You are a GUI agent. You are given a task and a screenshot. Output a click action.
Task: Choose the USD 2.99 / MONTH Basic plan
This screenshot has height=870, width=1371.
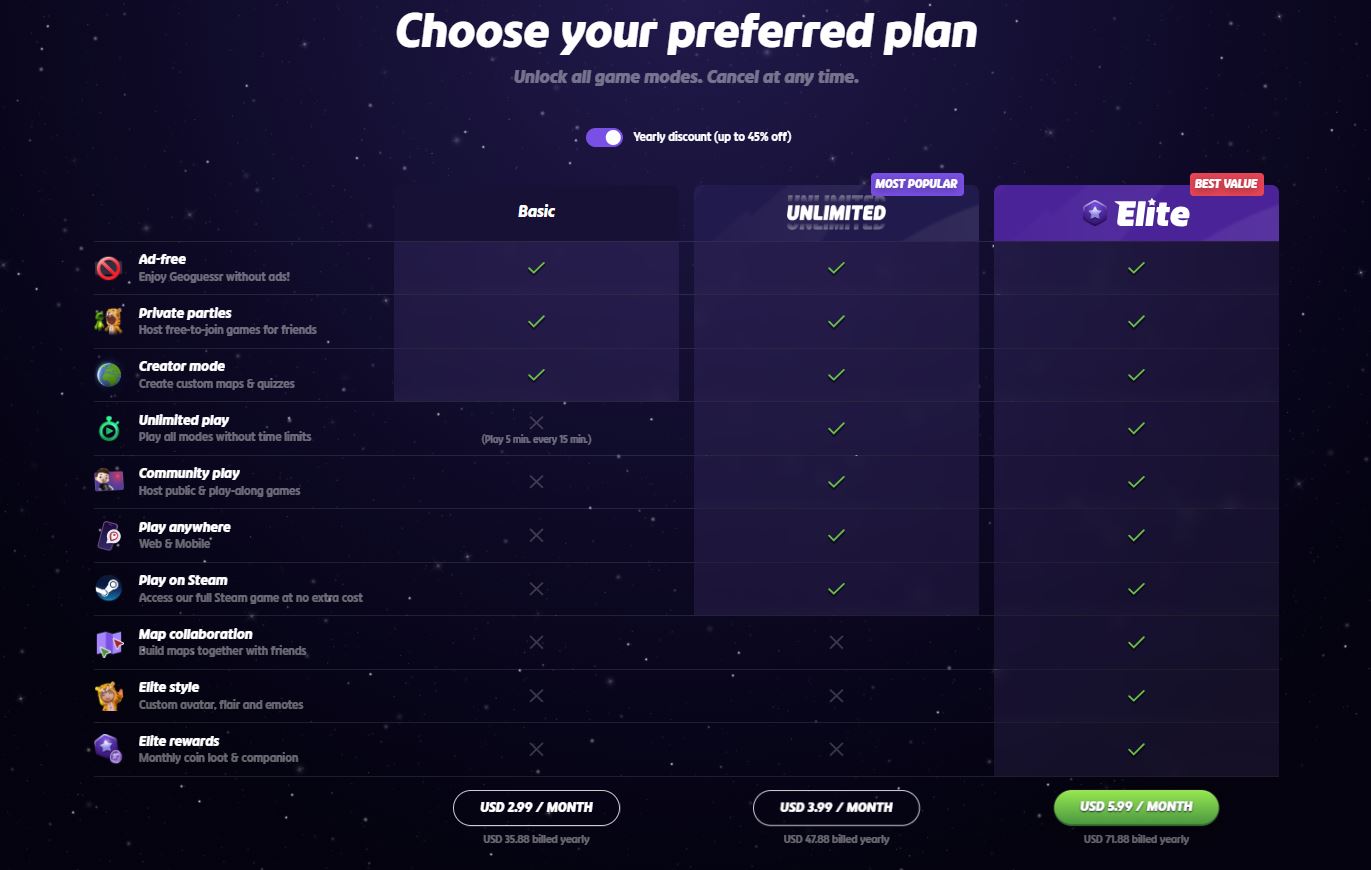537,807
